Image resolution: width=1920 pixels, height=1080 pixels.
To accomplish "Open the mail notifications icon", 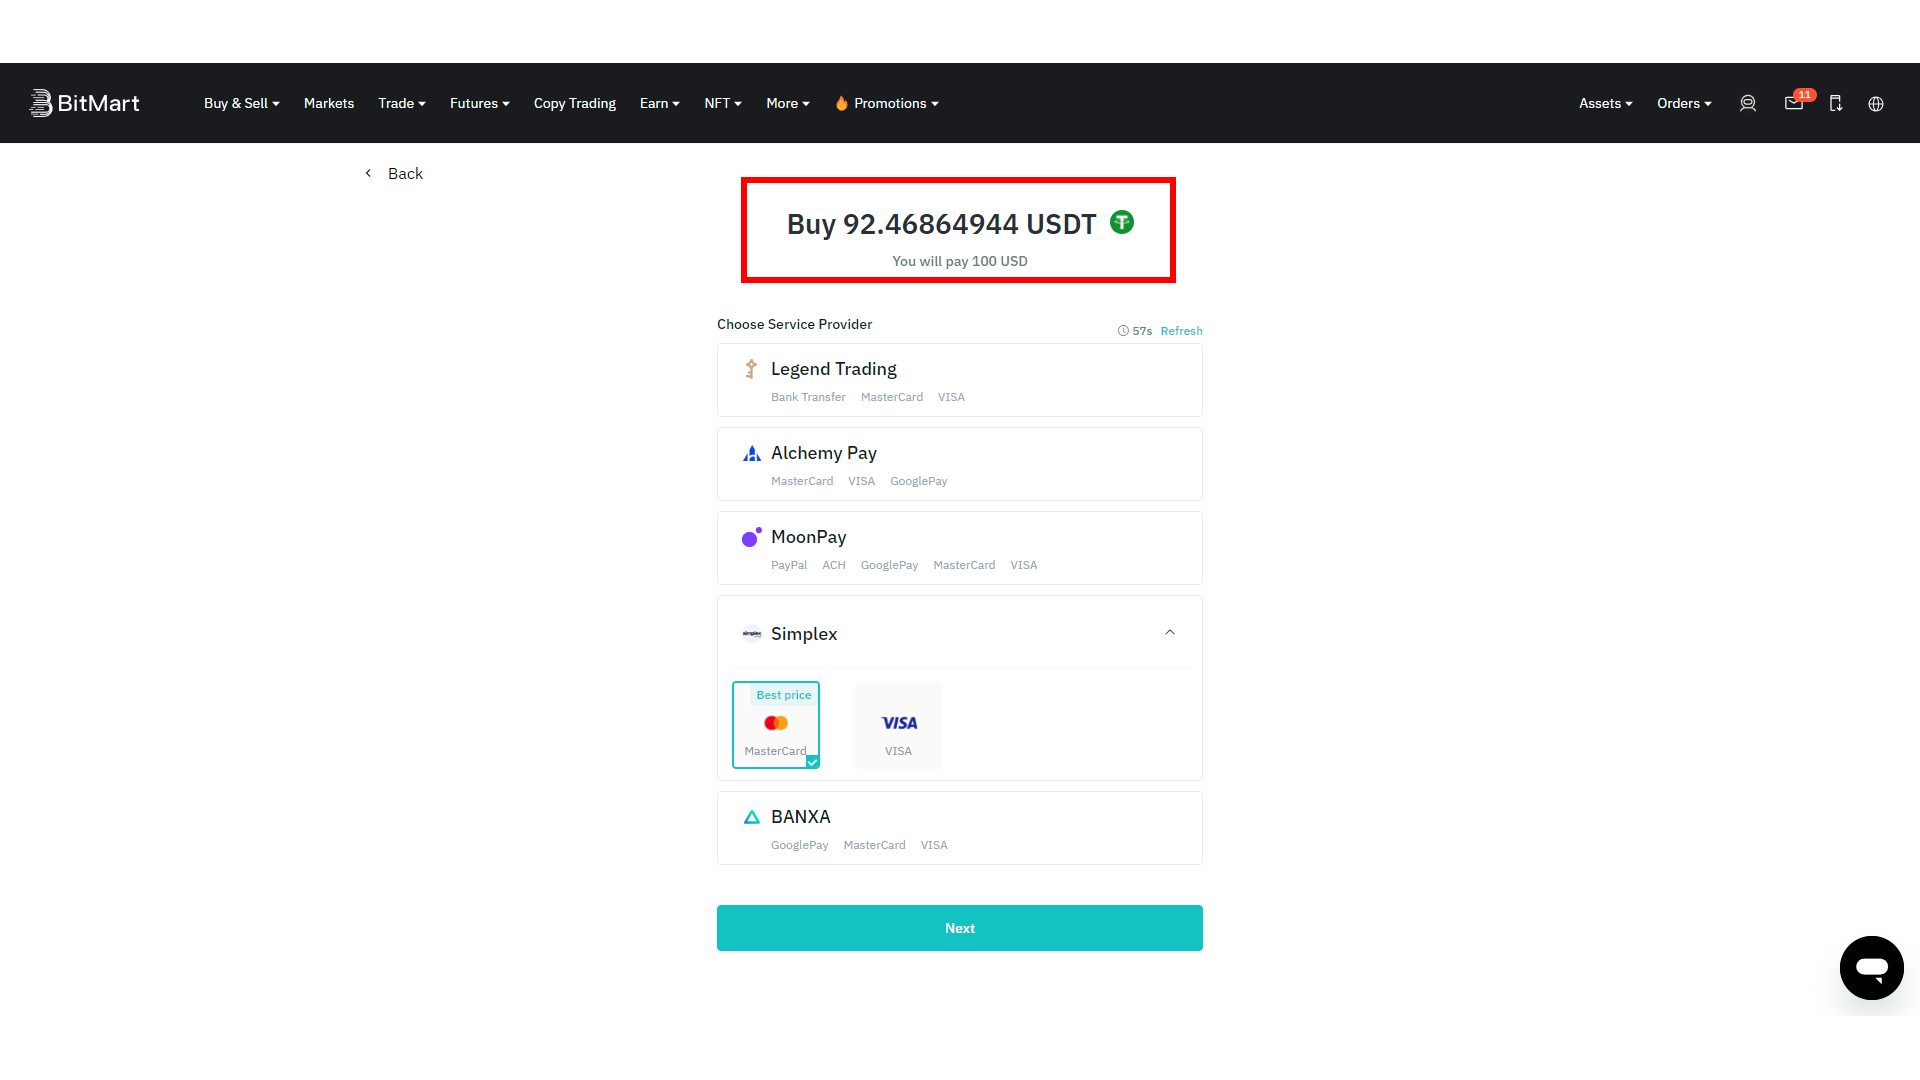I will click(x=1794, y=103).
